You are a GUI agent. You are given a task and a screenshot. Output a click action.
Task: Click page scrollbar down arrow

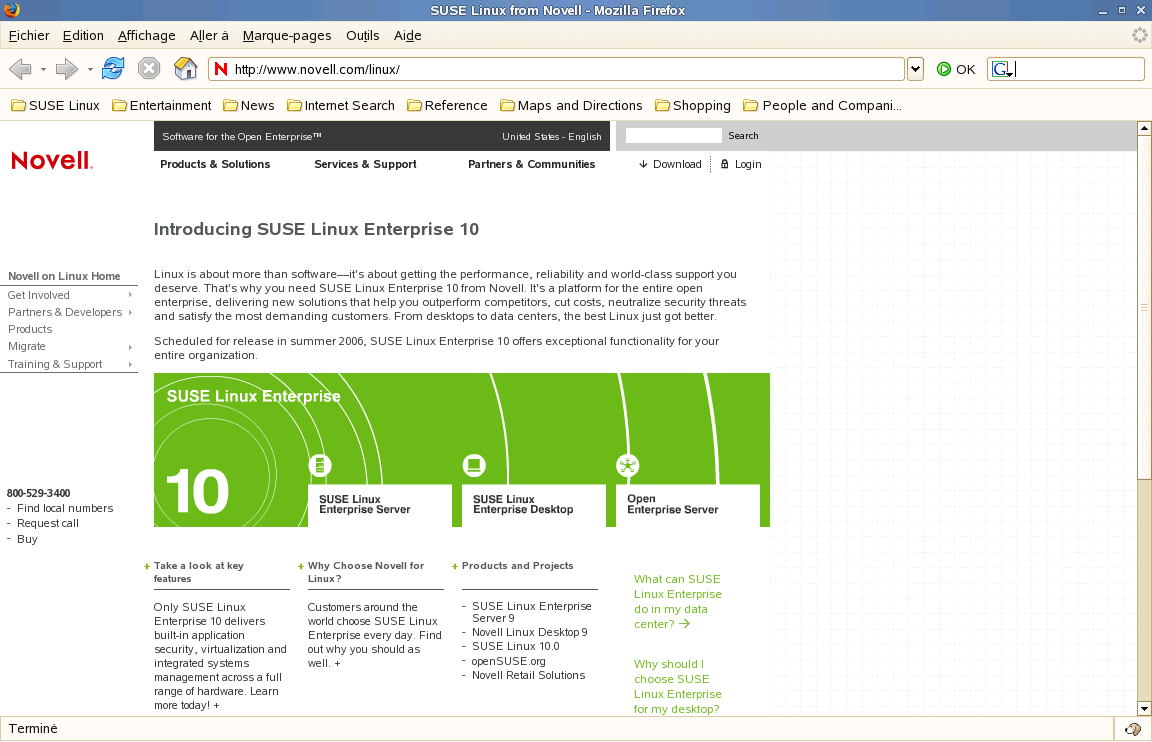pyautogui.click(x=1144, y=709)
